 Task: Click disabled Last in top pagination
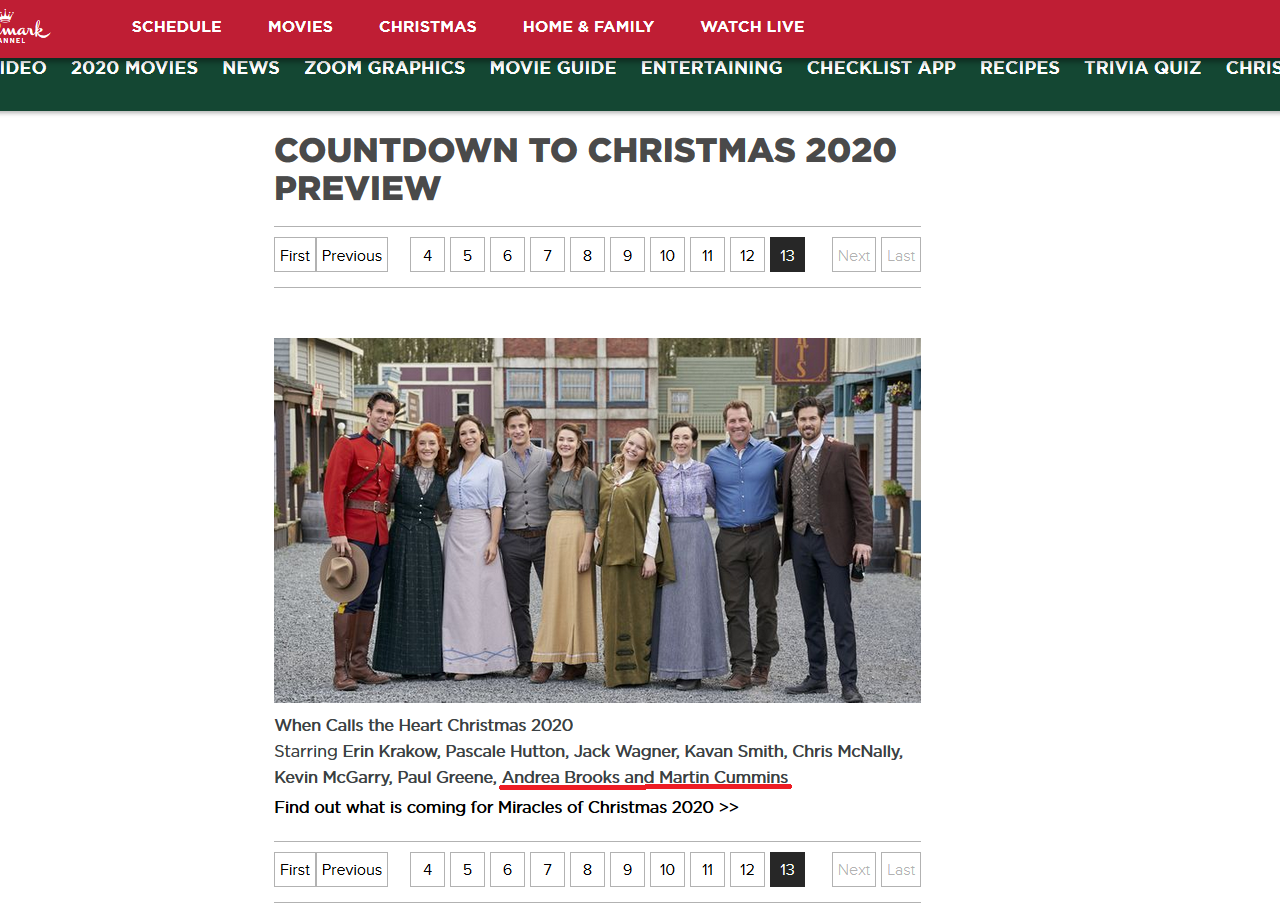901,255
